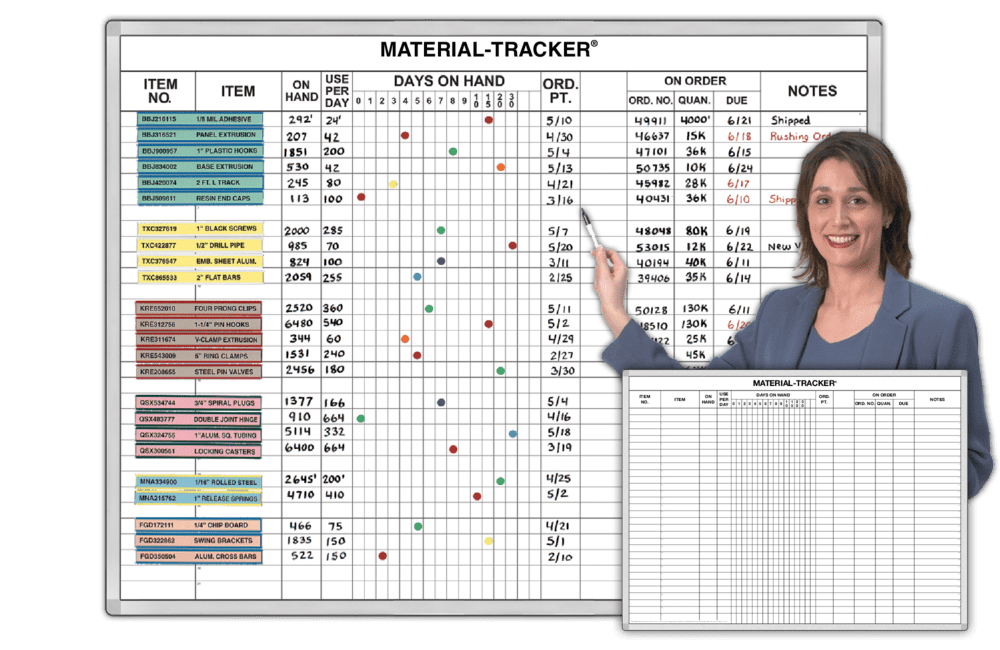This screenshot has width=1000, height=650.
Task: Select the DAYS ON HAND column header
Action: pos(448,80)
